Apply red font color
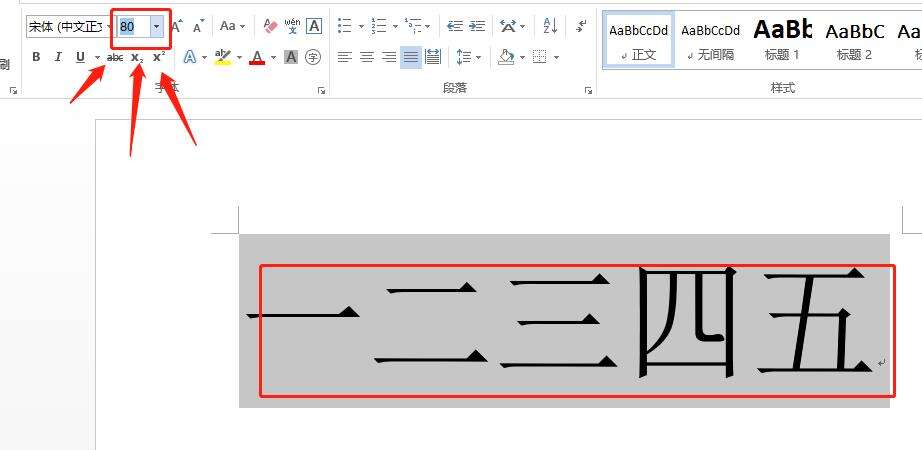The image size is (922, 450). 257,57
